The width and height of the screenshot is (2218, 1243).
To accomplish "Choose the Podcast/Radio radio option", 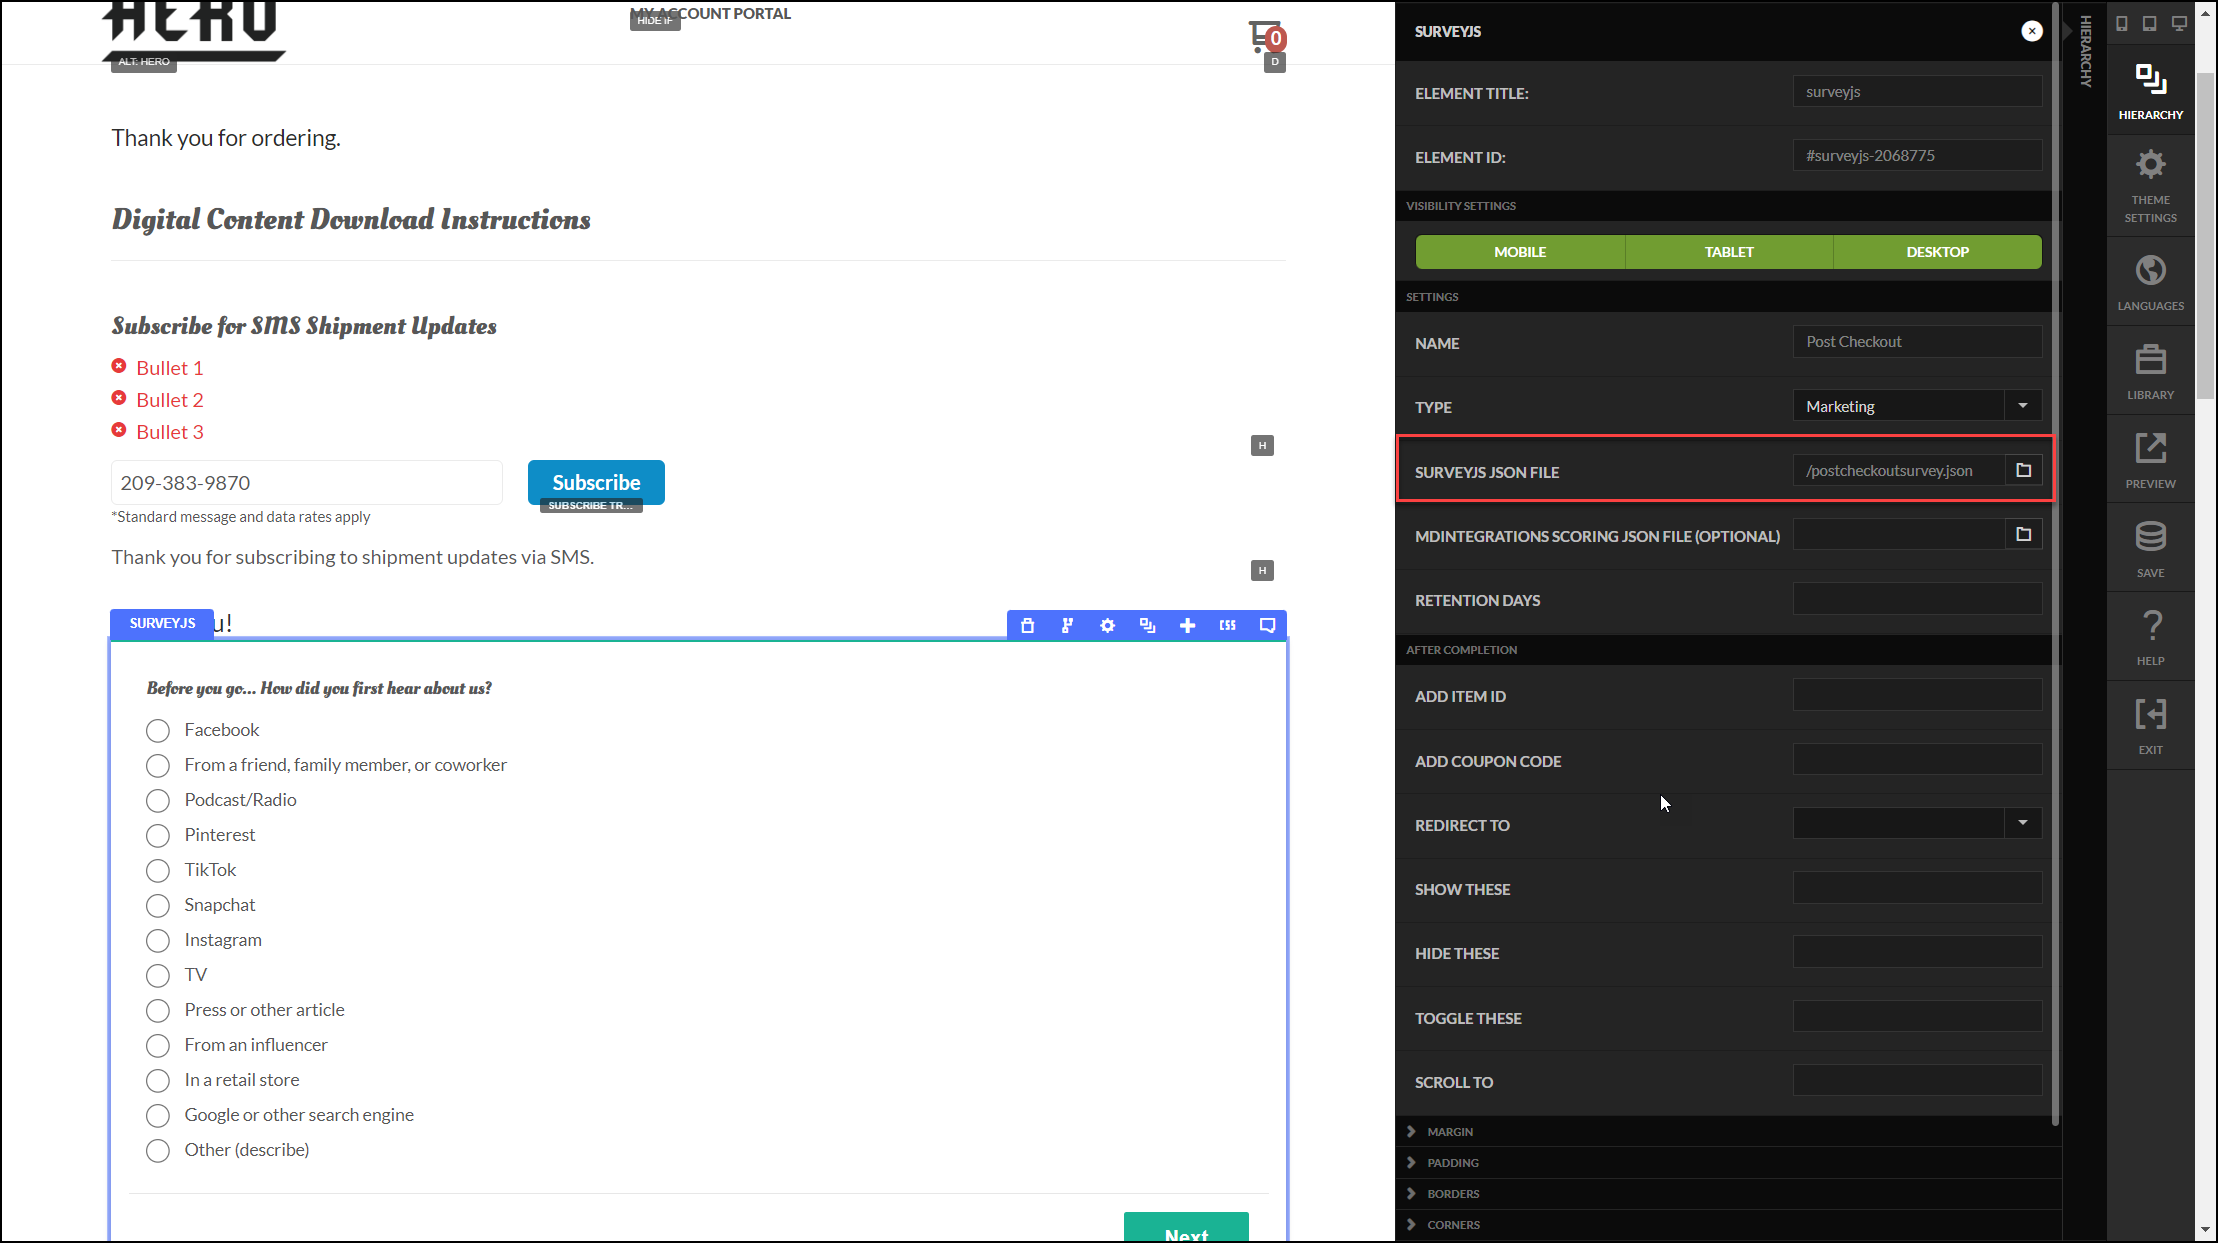I will [x=158, y=800].
